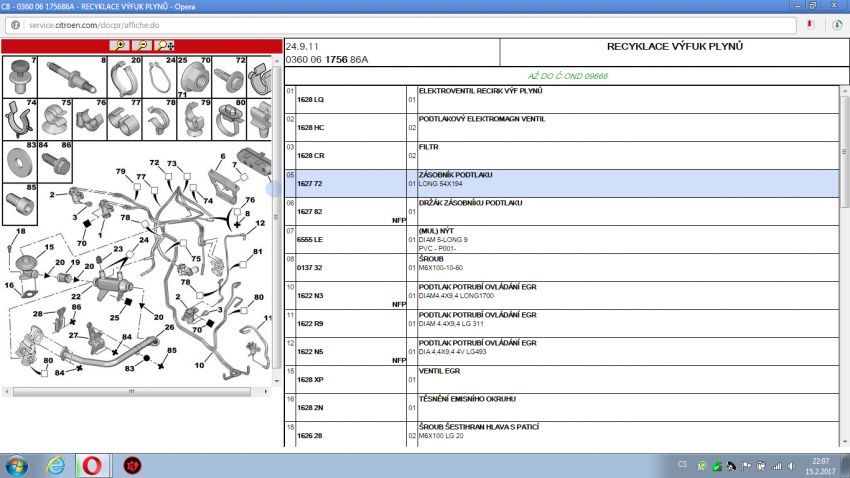850x478 pixels.
Task: Open part number 1628 CR
Action: (x=310, y=156)
